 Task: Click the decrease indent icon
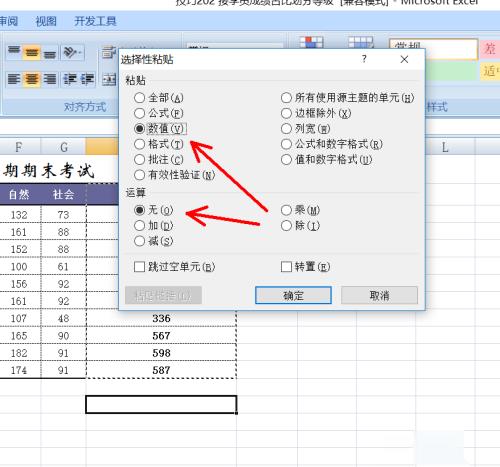click(x=70, y=79)
